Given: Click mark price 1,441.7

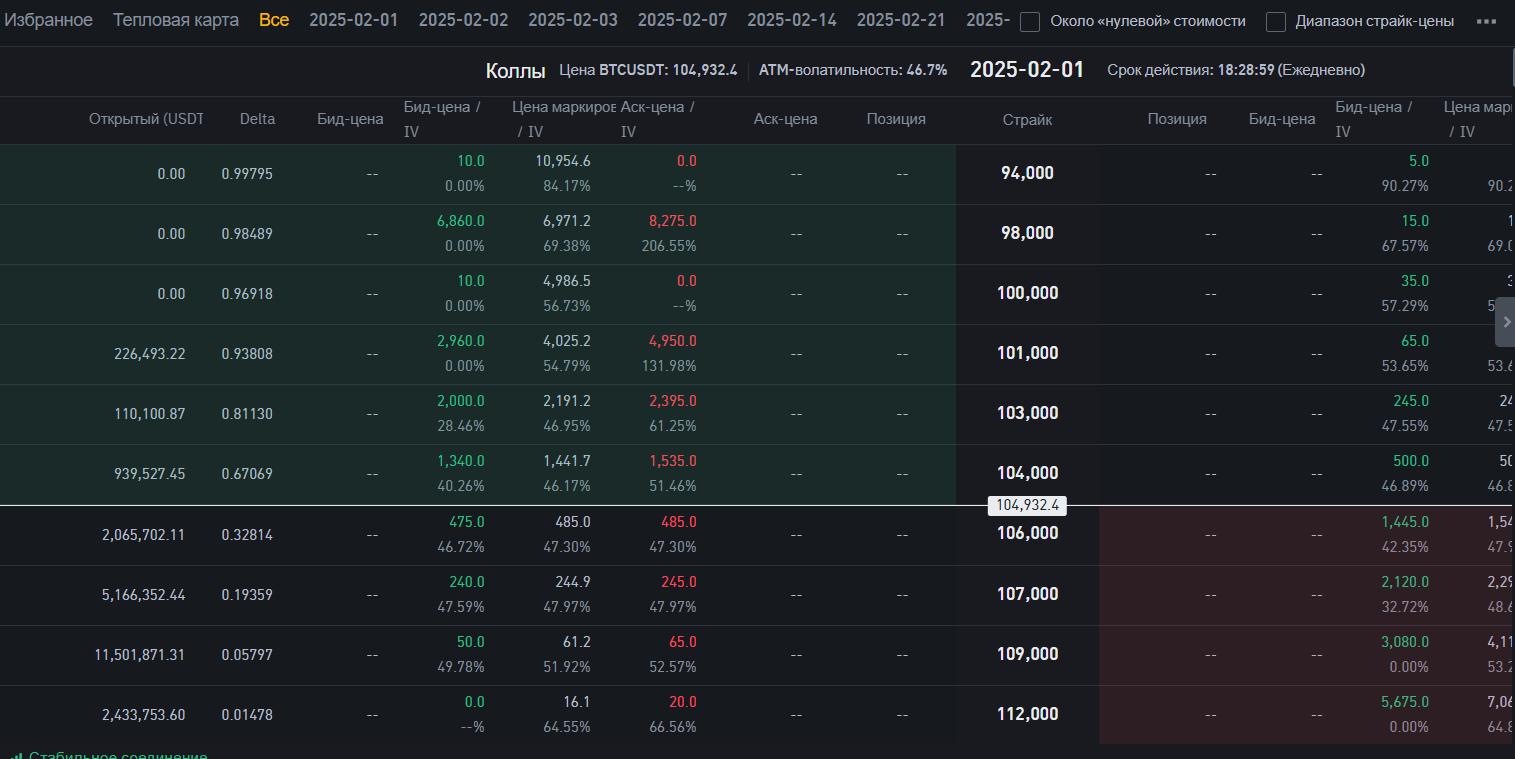Looking at the screenshot, I should coord(567,461).
